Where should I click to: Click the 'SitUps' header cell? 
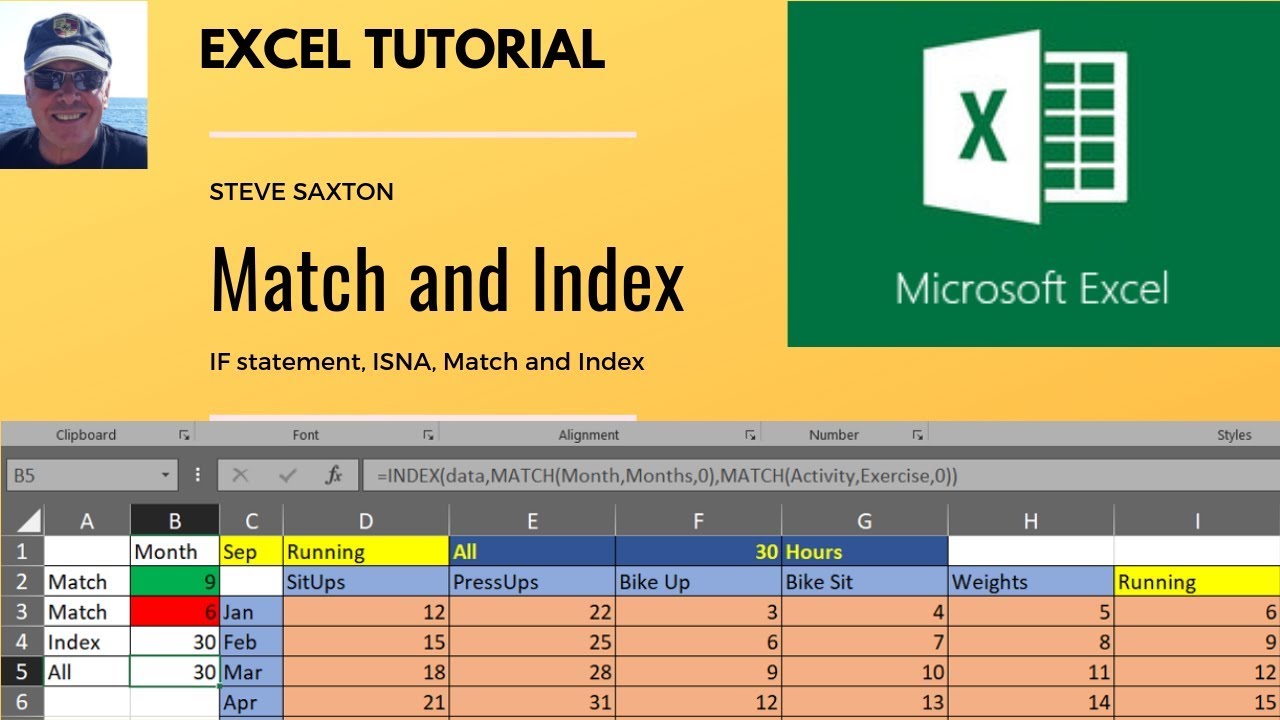366,581
